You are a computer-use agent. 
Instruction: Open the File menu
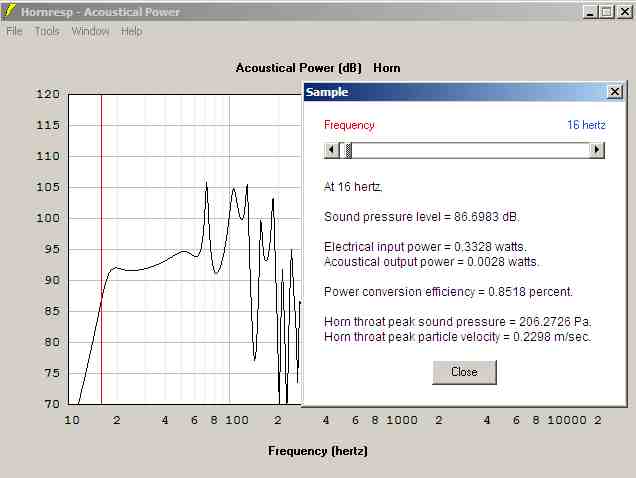click(x=14, y=31)
